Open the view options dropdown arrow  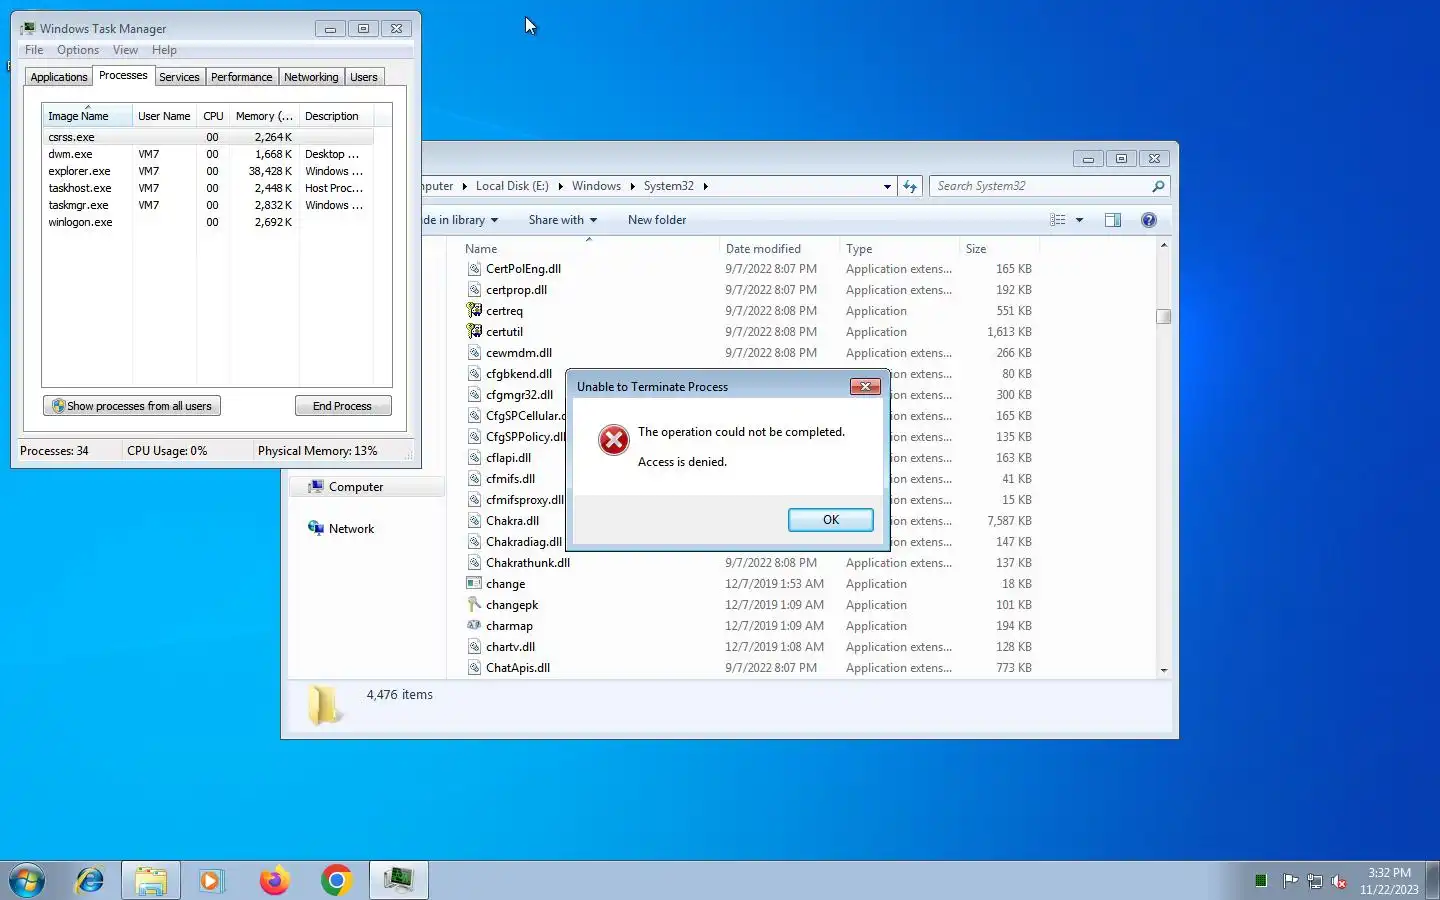tap(1079, 220)
